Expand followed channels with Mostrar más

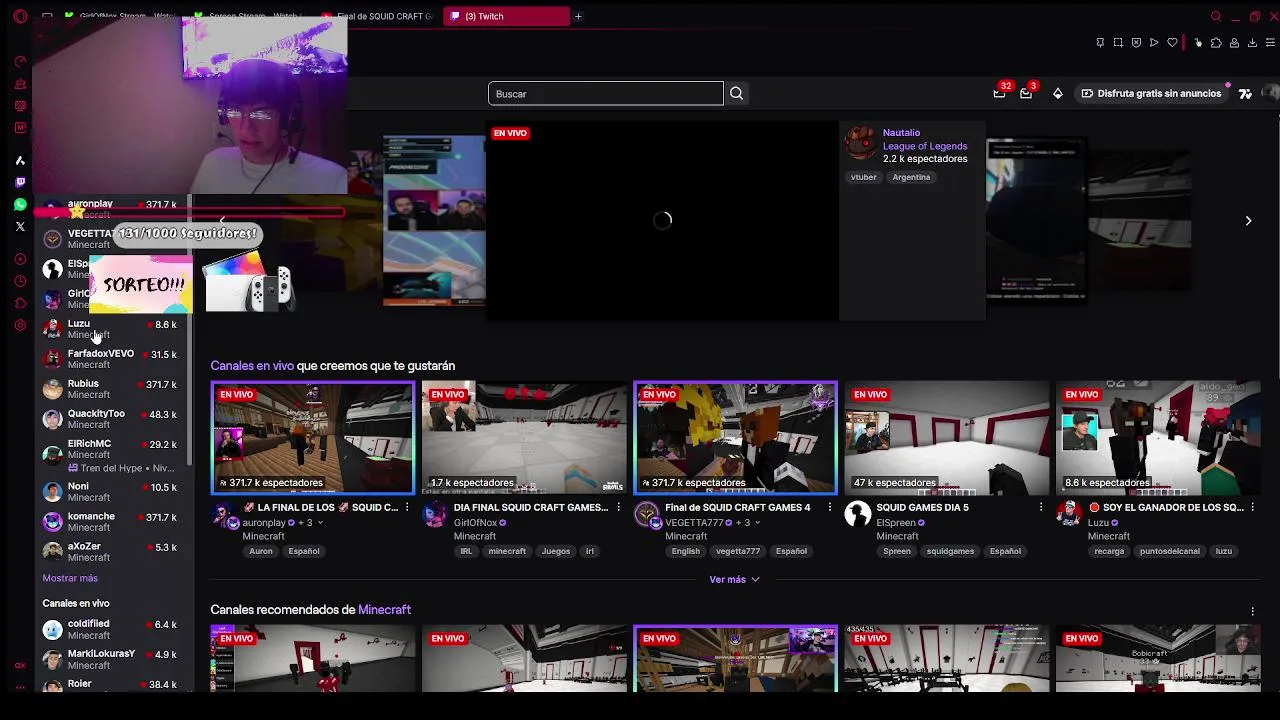tap(70, 578)
